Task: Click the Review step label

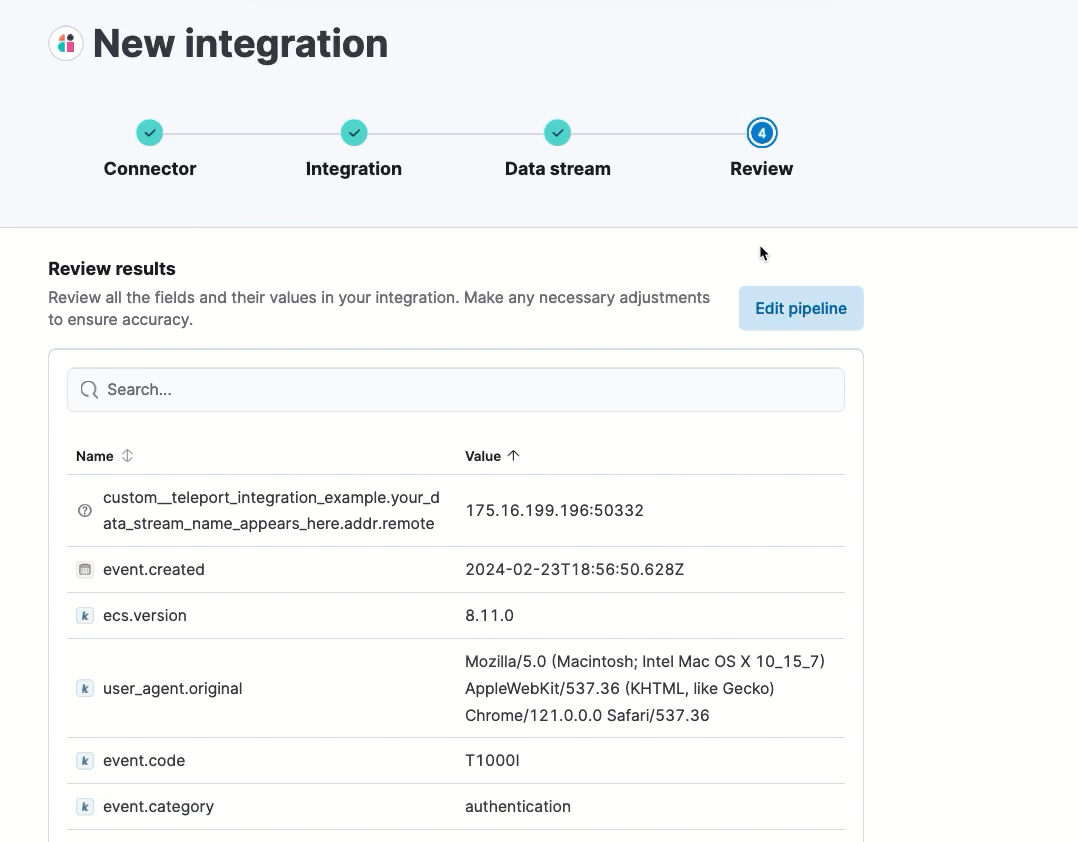Action: (761, 168)
